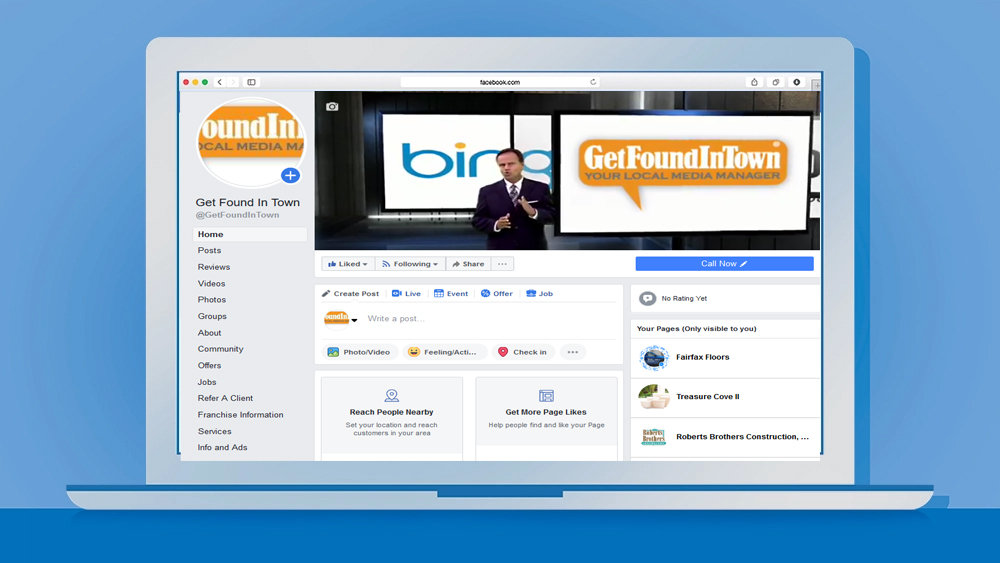1000x563 pixels.
Task: Add Feeling/Activity to post
Action: tap(445, 352)
